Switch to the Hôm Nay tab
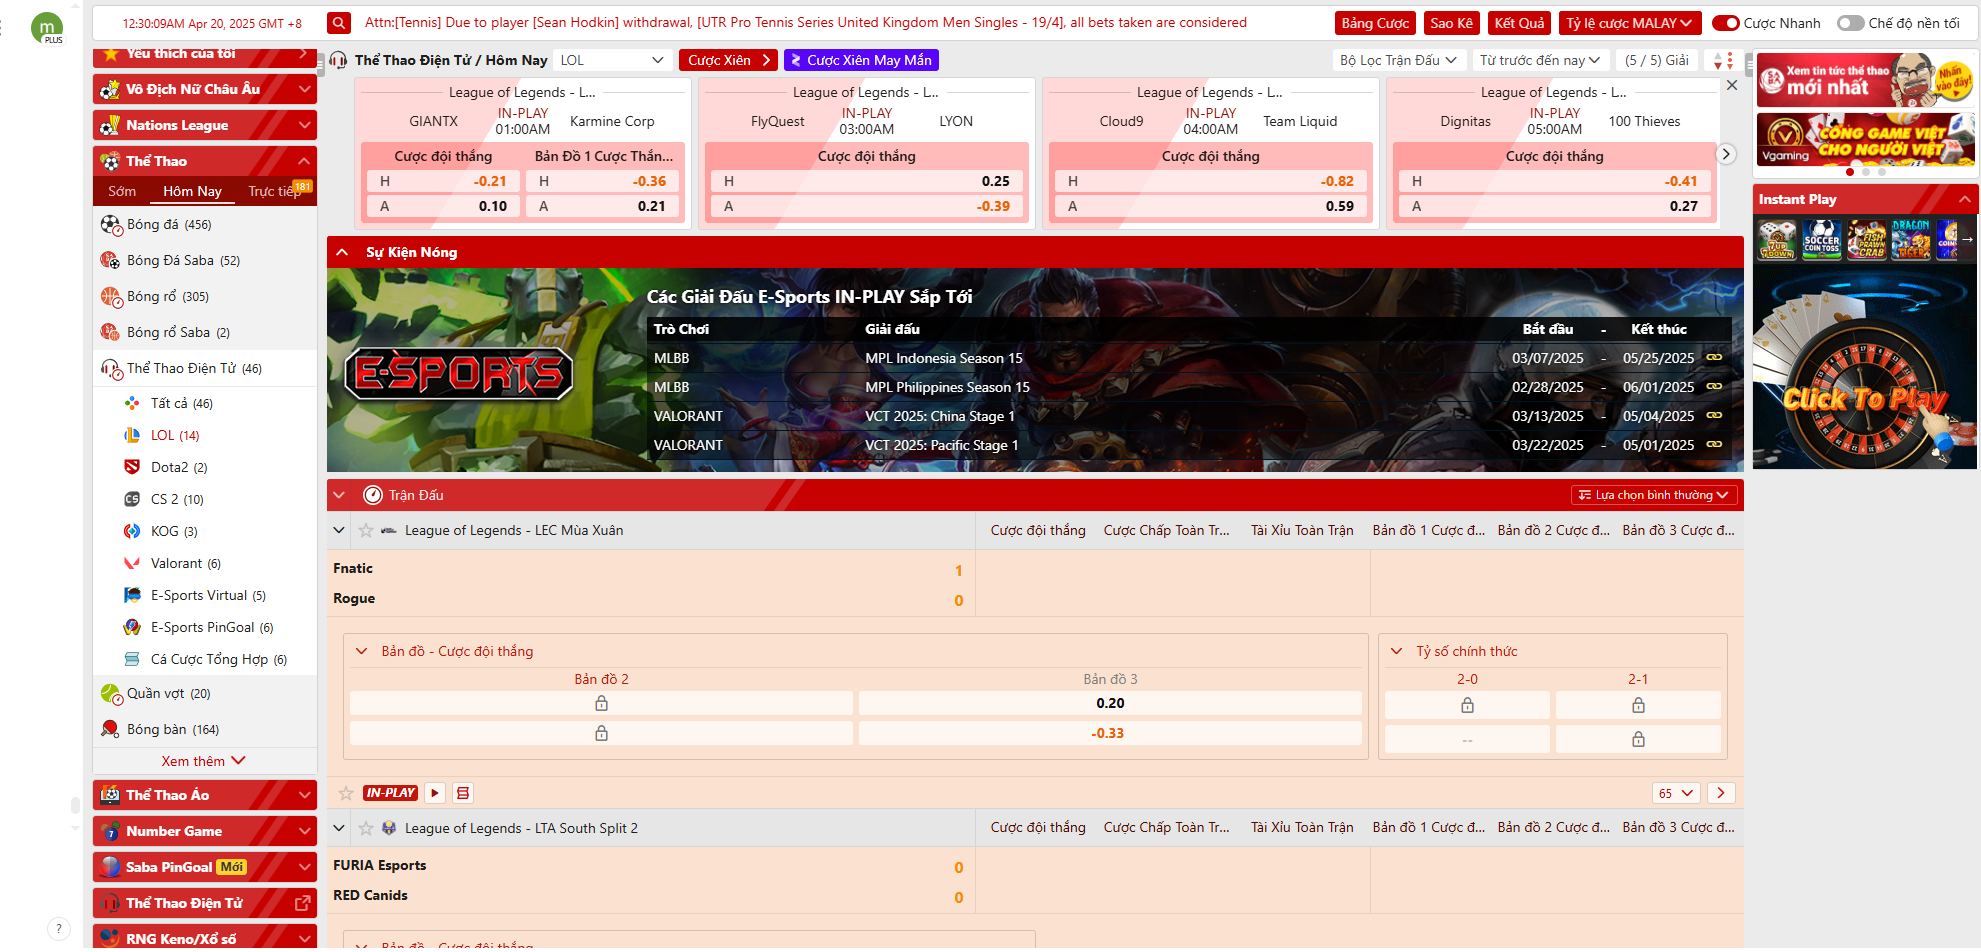Screen dimensions: 1981x952 192,191
